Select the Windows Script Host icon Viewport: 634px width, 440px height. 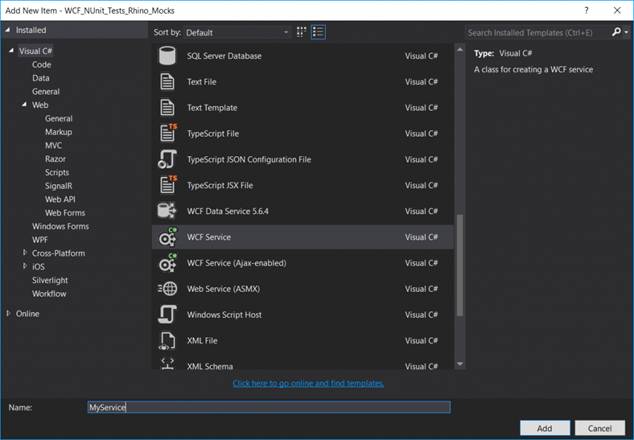click(167, 315)
